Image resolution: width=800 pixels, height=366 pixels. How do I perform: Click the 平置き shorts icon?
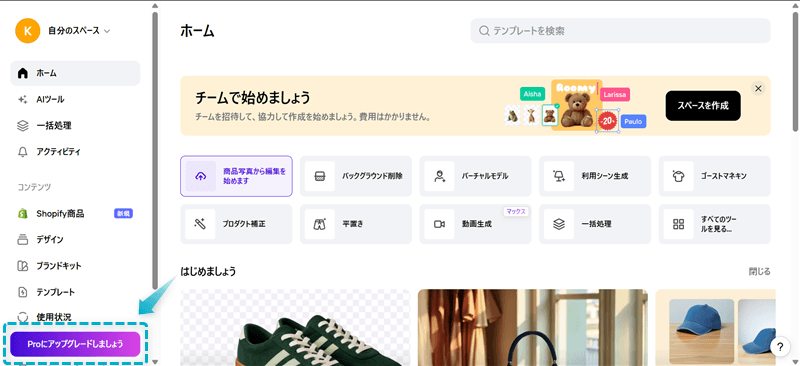(x=320, y=224)
